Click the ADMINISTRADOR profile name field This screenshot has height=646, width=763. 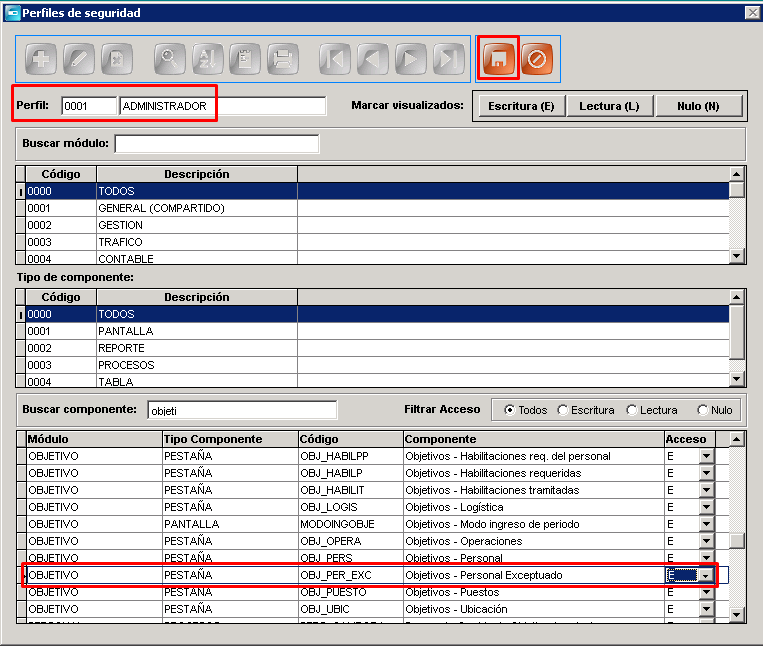(x=223, y=106)
